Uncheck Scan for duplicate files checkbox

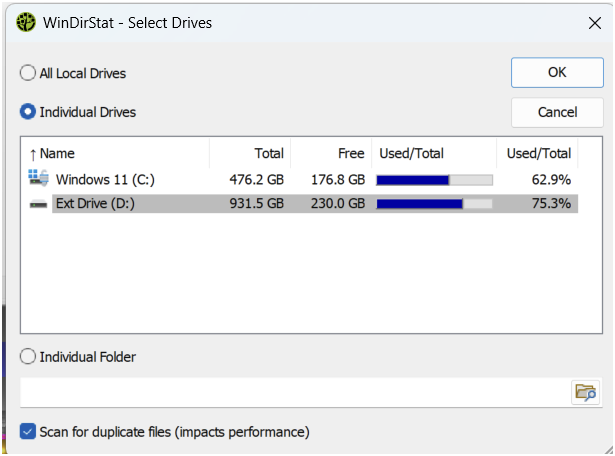(x=28, y=432)
